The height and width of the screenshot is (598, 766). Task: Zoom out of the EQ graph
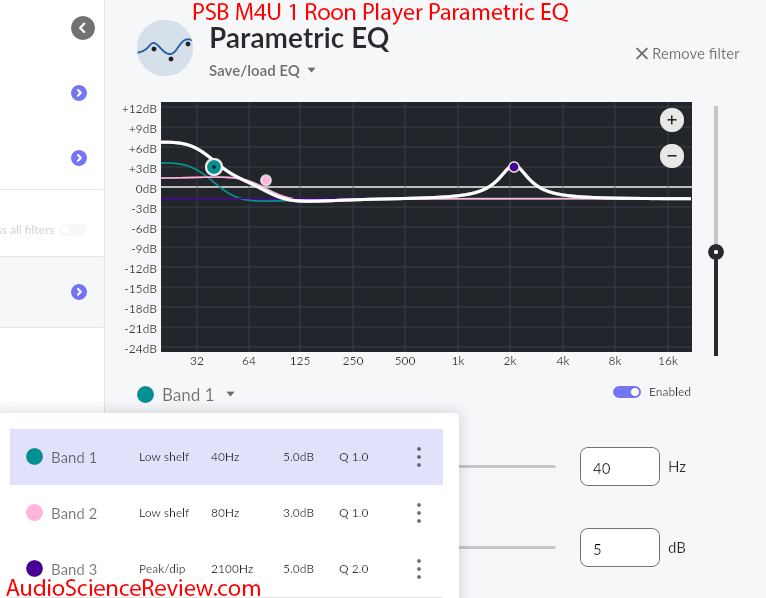672,156
